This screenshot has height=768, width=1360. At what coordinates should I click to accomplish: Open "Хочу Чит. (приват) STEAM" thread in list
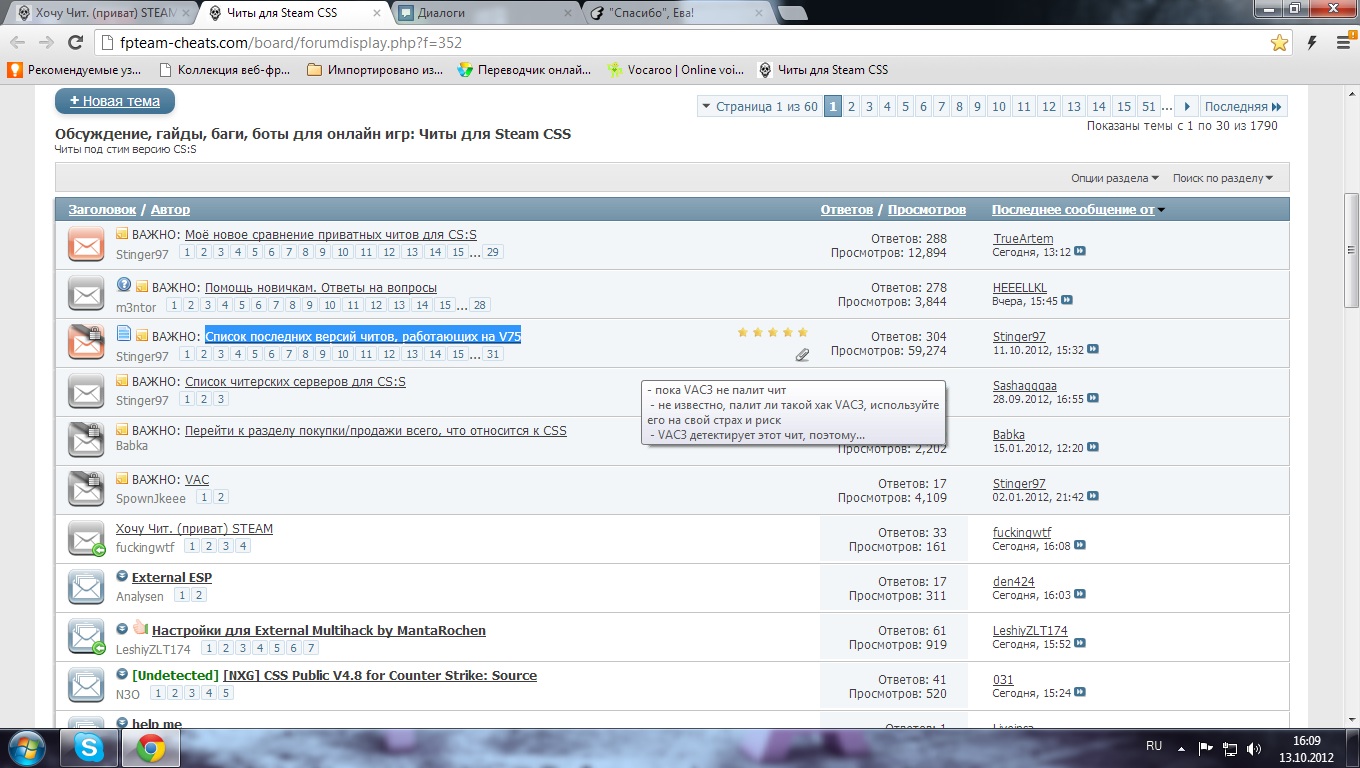point(194,529)
